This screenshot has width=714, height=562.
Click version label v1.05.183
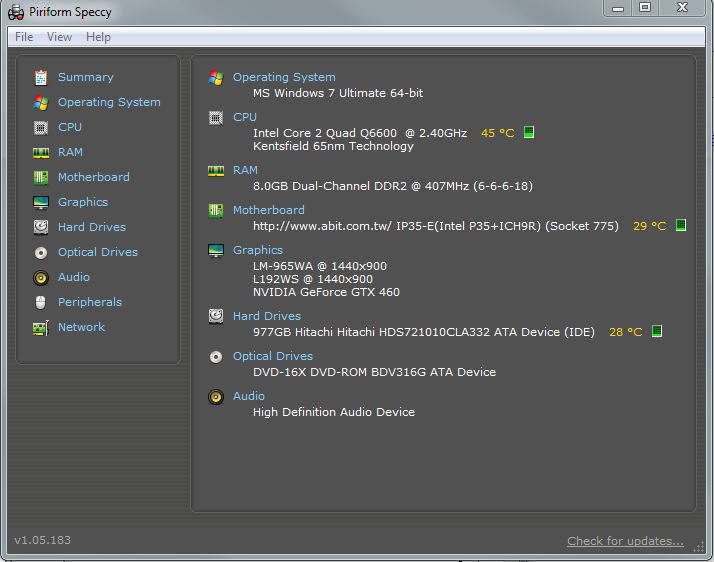(43, 540)
